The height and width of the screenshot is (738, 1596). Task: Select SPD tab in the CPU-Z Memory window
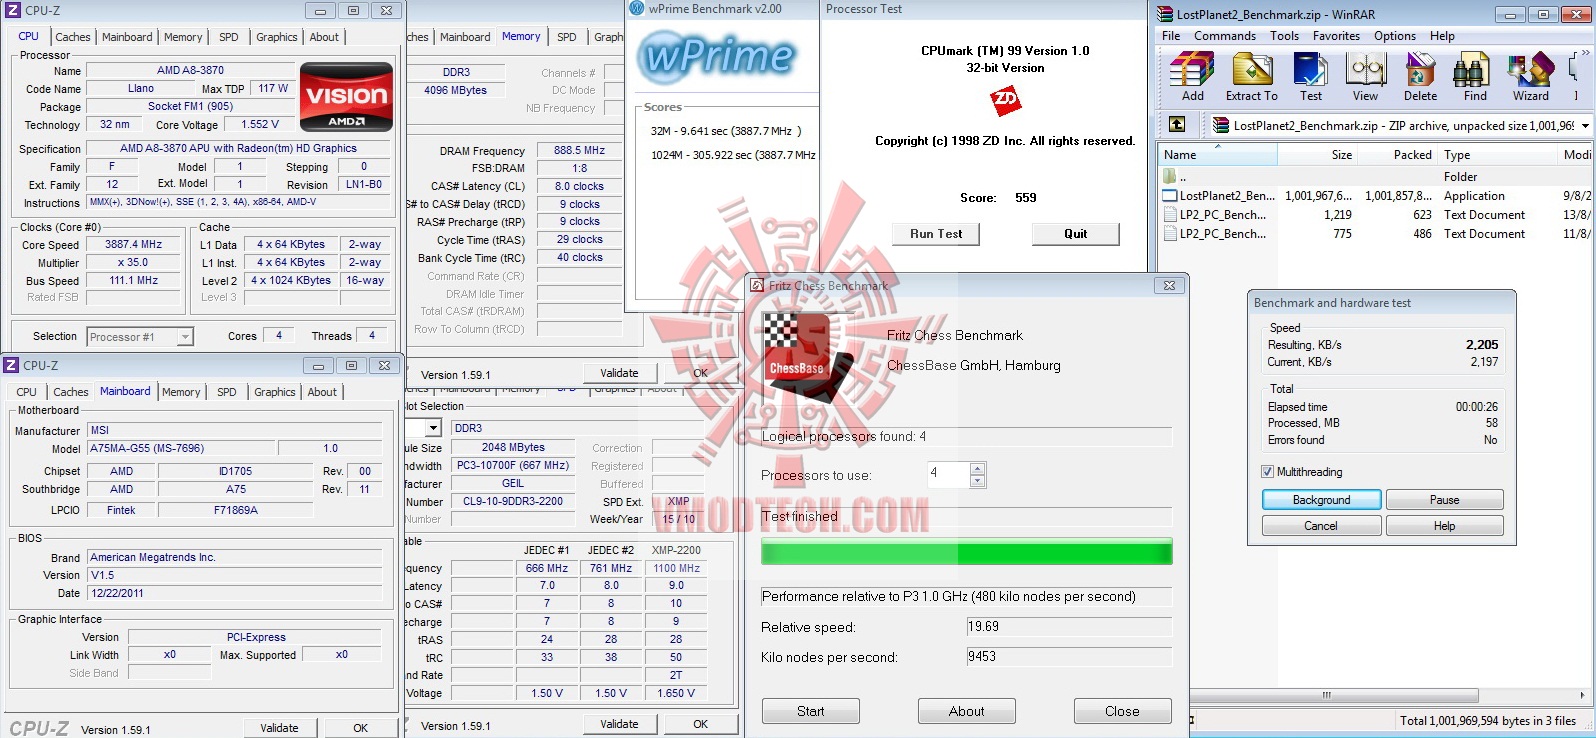567,37
